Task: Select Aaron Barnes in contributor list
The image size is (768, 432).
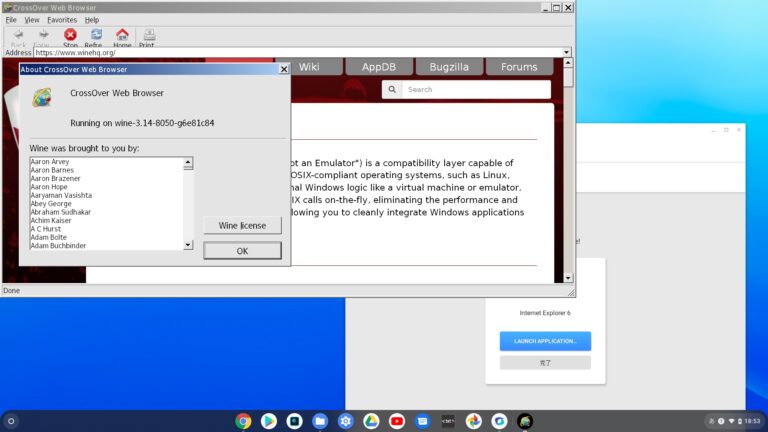Action: tap(52, 170)
